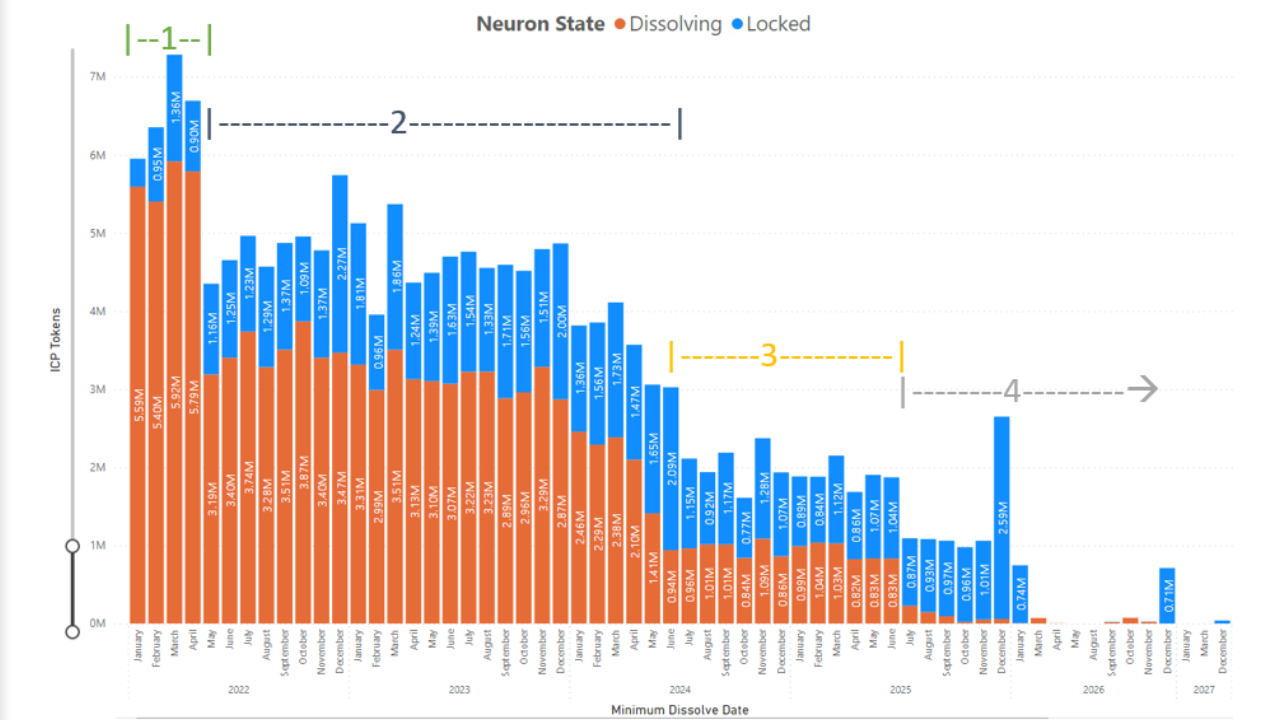
Task: Select the 1.16M Locked segment for May 2022
Action: tap(211, 330)
